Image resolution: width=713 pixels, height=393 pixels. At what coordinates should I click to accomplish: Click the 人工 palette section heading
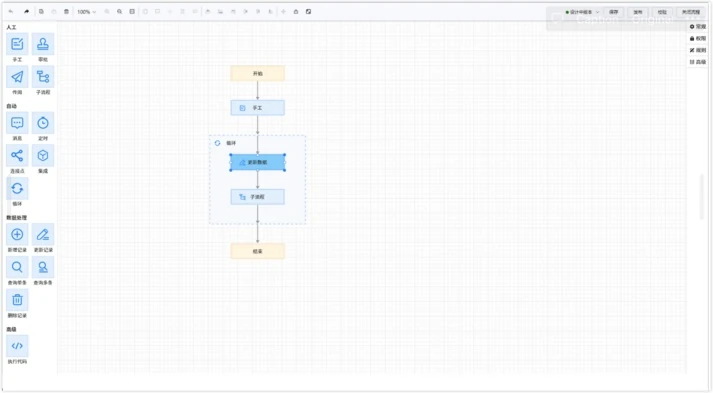coord(11,27)
